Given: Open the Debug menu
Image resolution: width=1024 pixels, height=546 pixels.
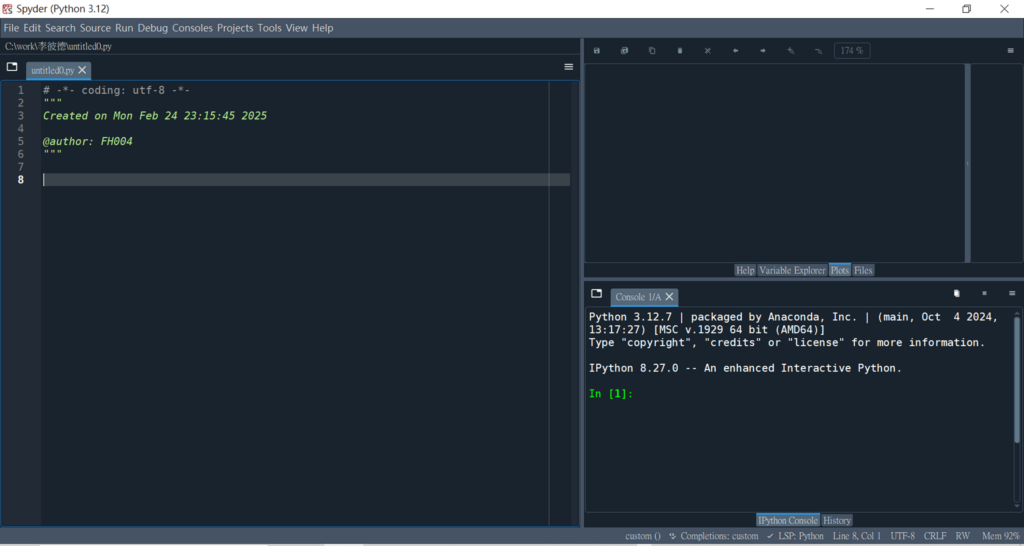Looking at the screenshot, I should point(152,28).
